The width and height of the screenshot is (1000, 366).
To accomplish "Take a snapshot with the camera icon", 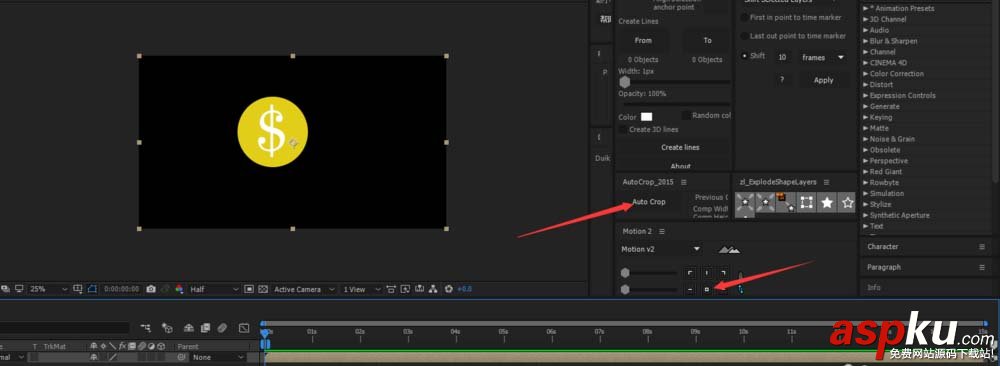I will point(151,289).
